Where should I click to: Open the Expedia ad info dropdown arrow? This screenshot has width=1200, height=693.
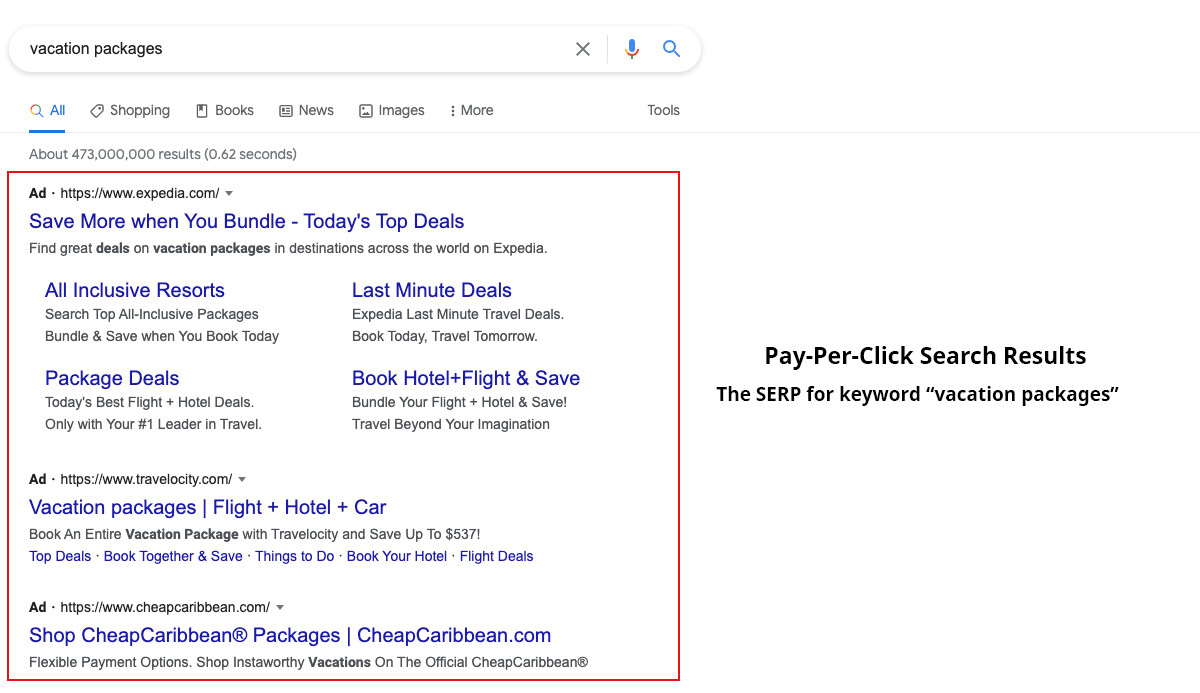228,193
